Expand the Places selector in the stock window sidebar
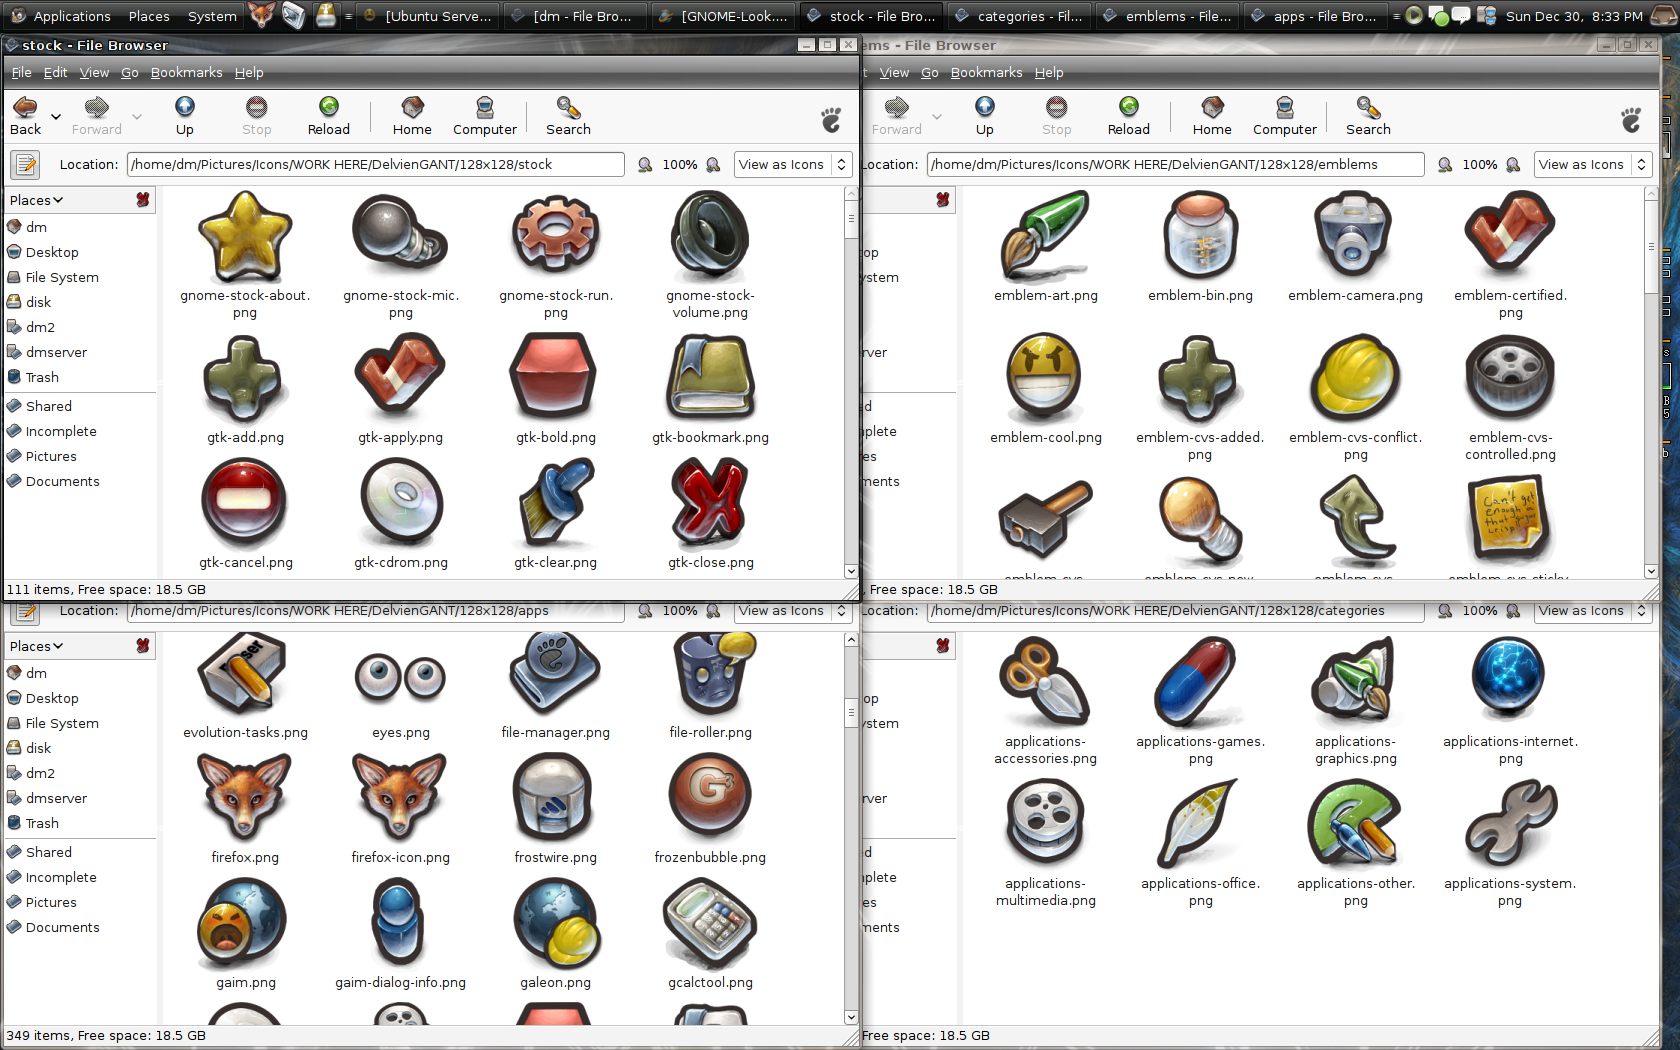This screenshot has width=1680, height=1050. (36, 200)
